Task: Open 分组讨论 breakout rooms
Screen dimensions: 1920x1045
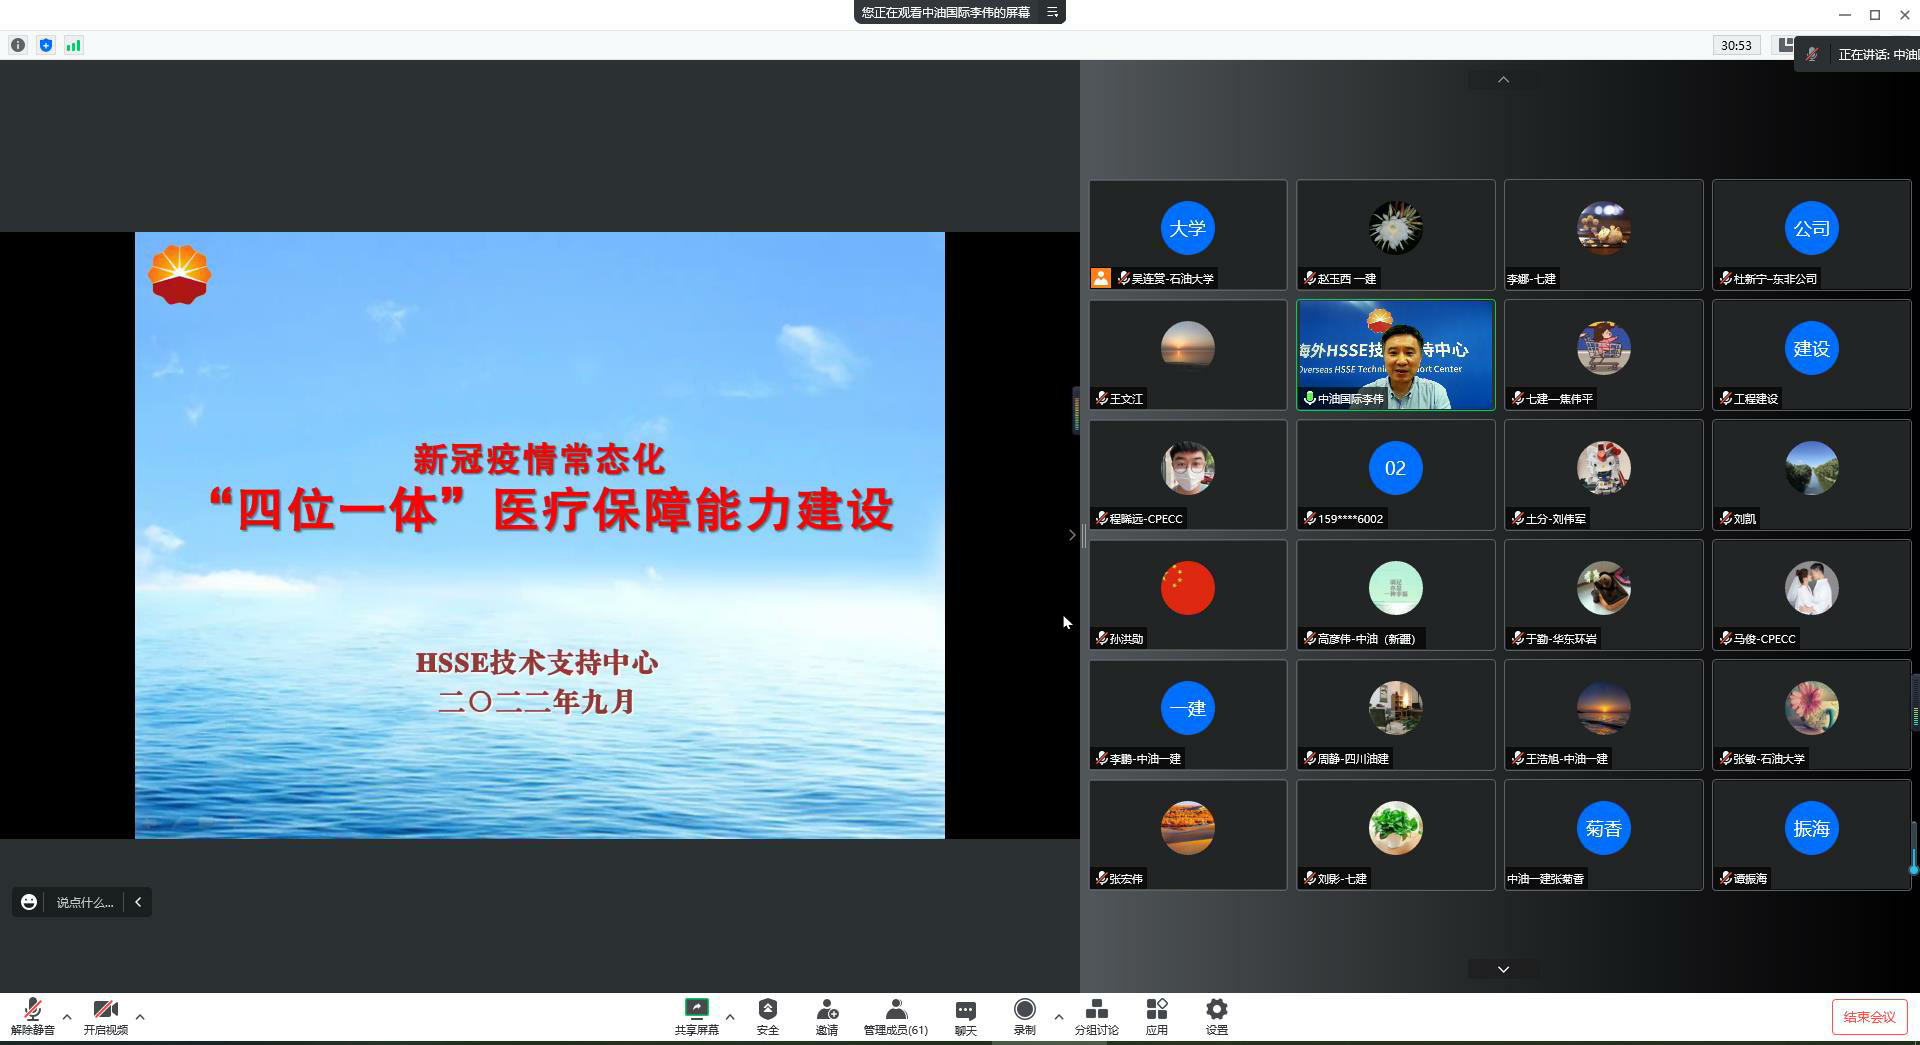Action: coord(1096,1016)
